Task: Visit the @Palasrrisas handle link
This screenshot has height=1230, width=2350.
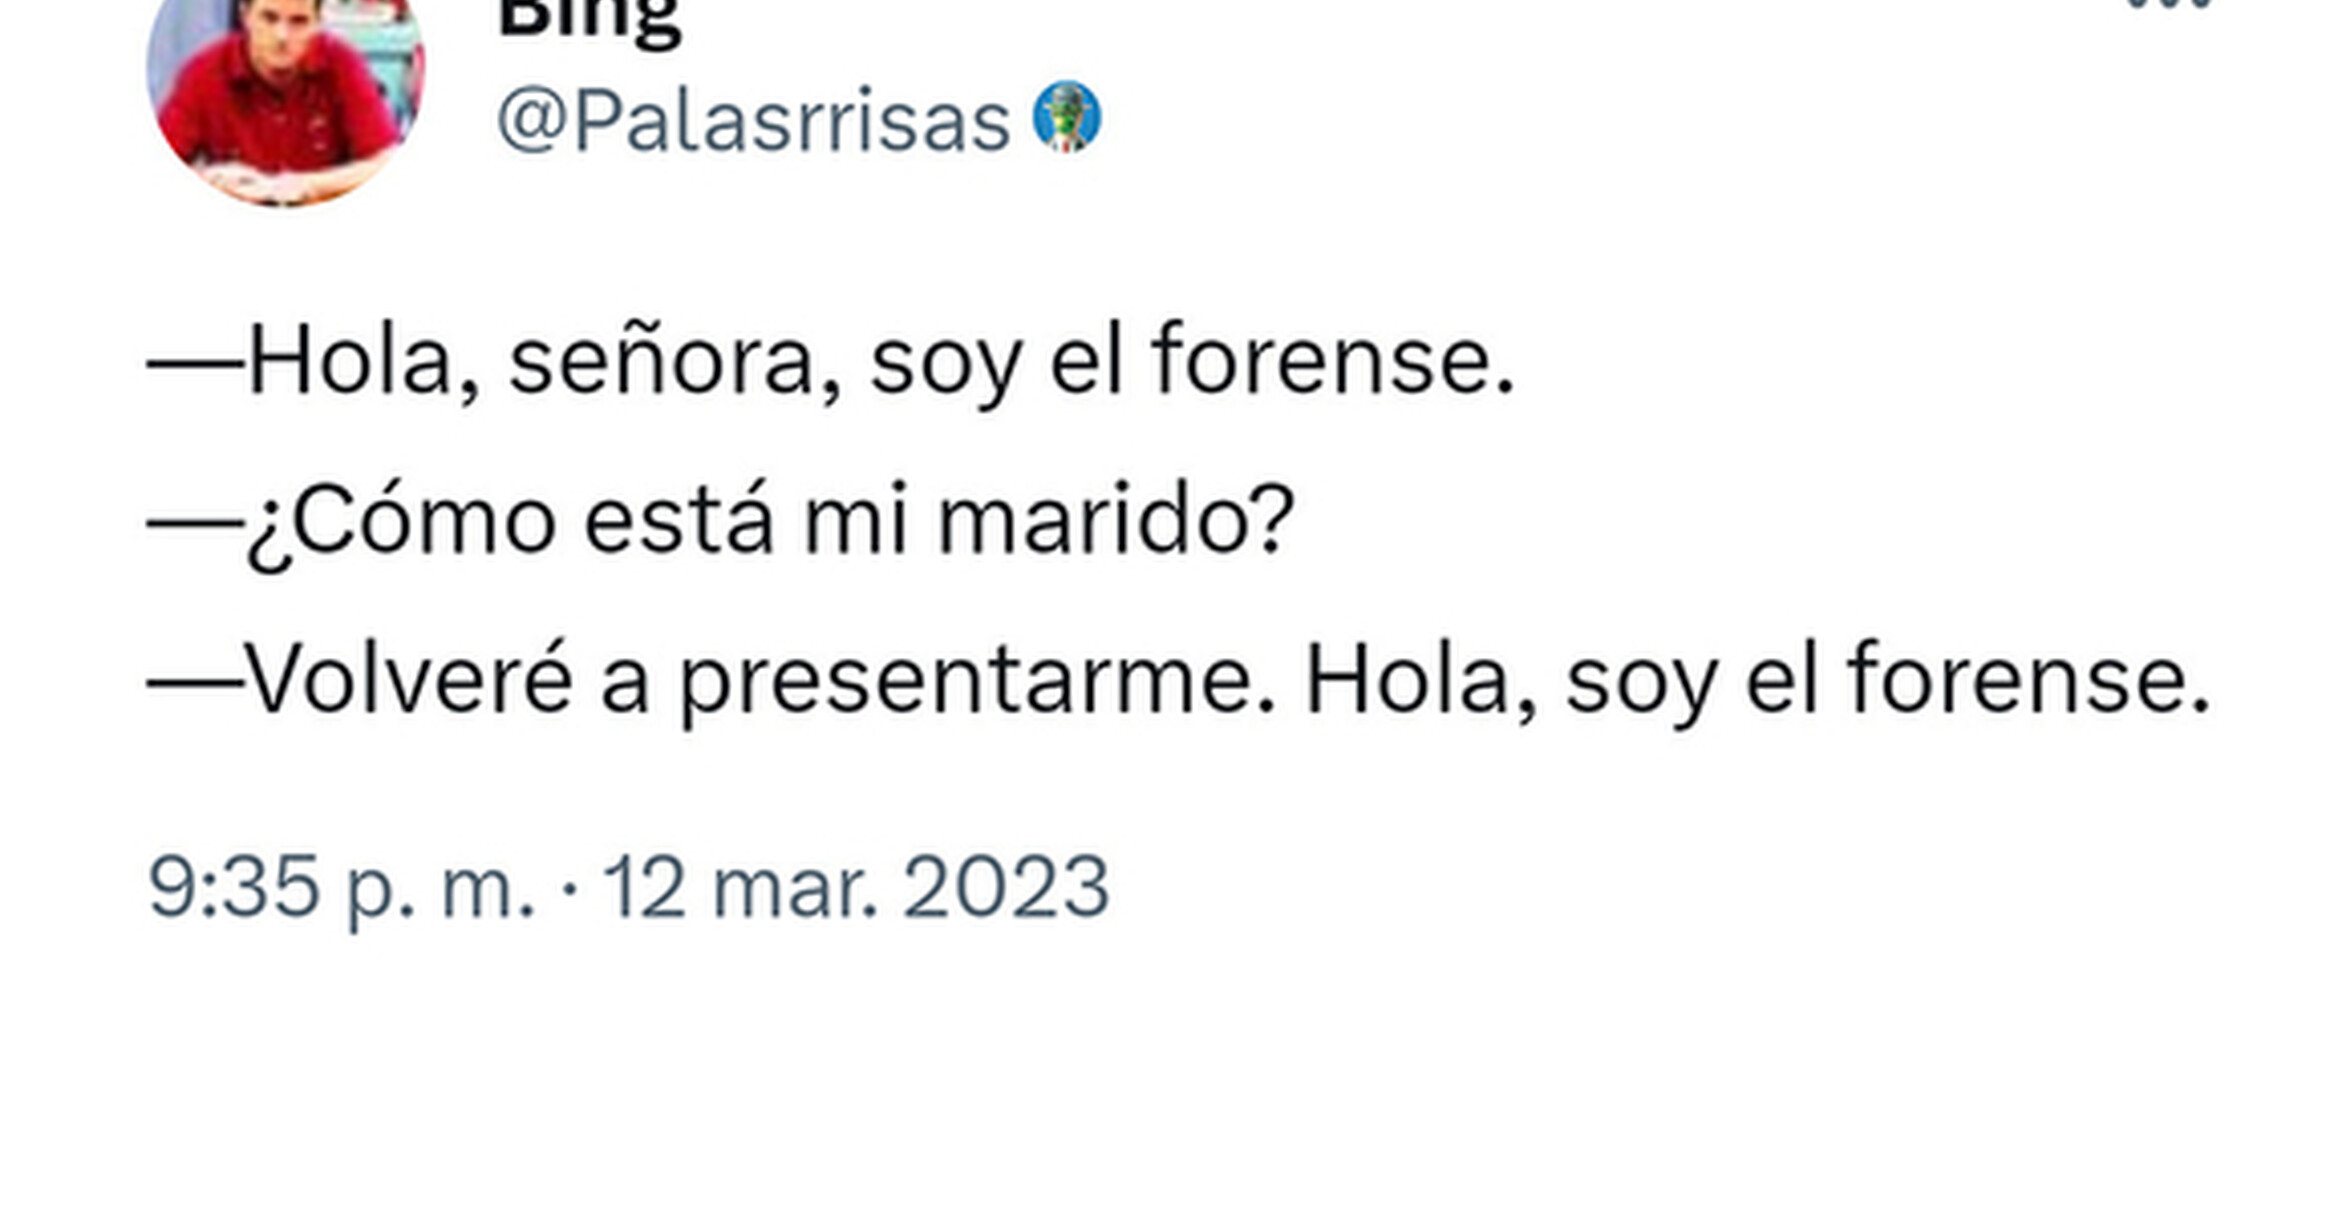Action: [x=754, y=122]
